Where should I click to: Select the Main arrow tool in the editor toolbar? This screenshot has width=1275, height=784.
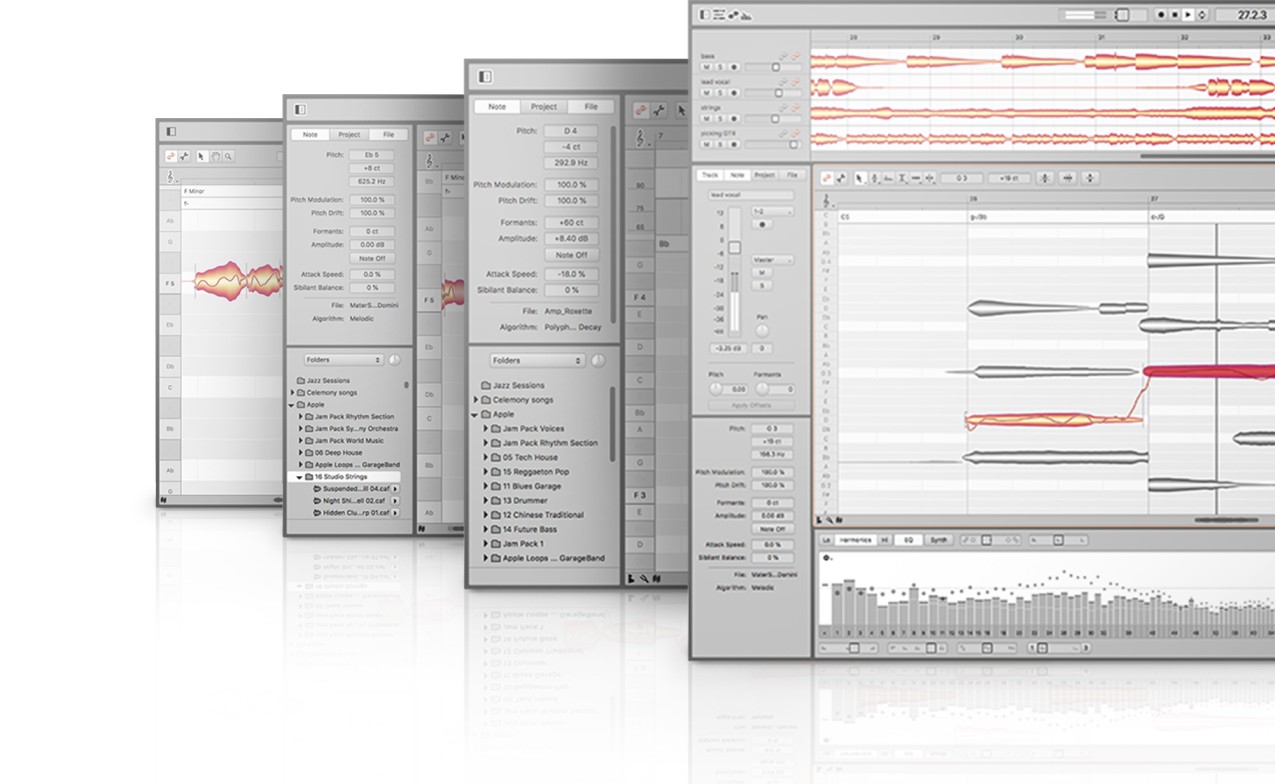click(x=859, y=178)
